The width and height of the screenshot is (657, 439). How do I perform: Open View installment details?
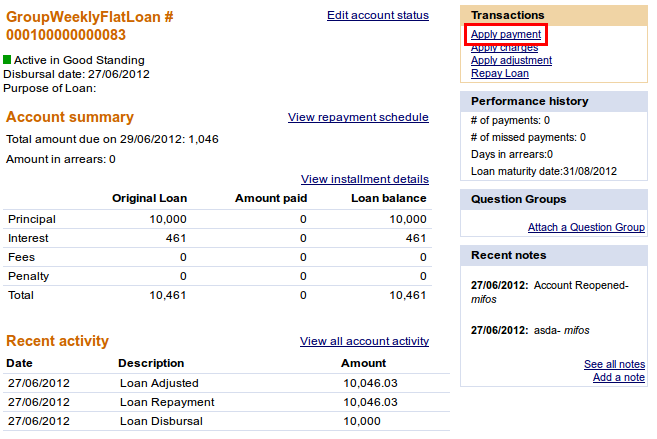click(x=364, y=179)
